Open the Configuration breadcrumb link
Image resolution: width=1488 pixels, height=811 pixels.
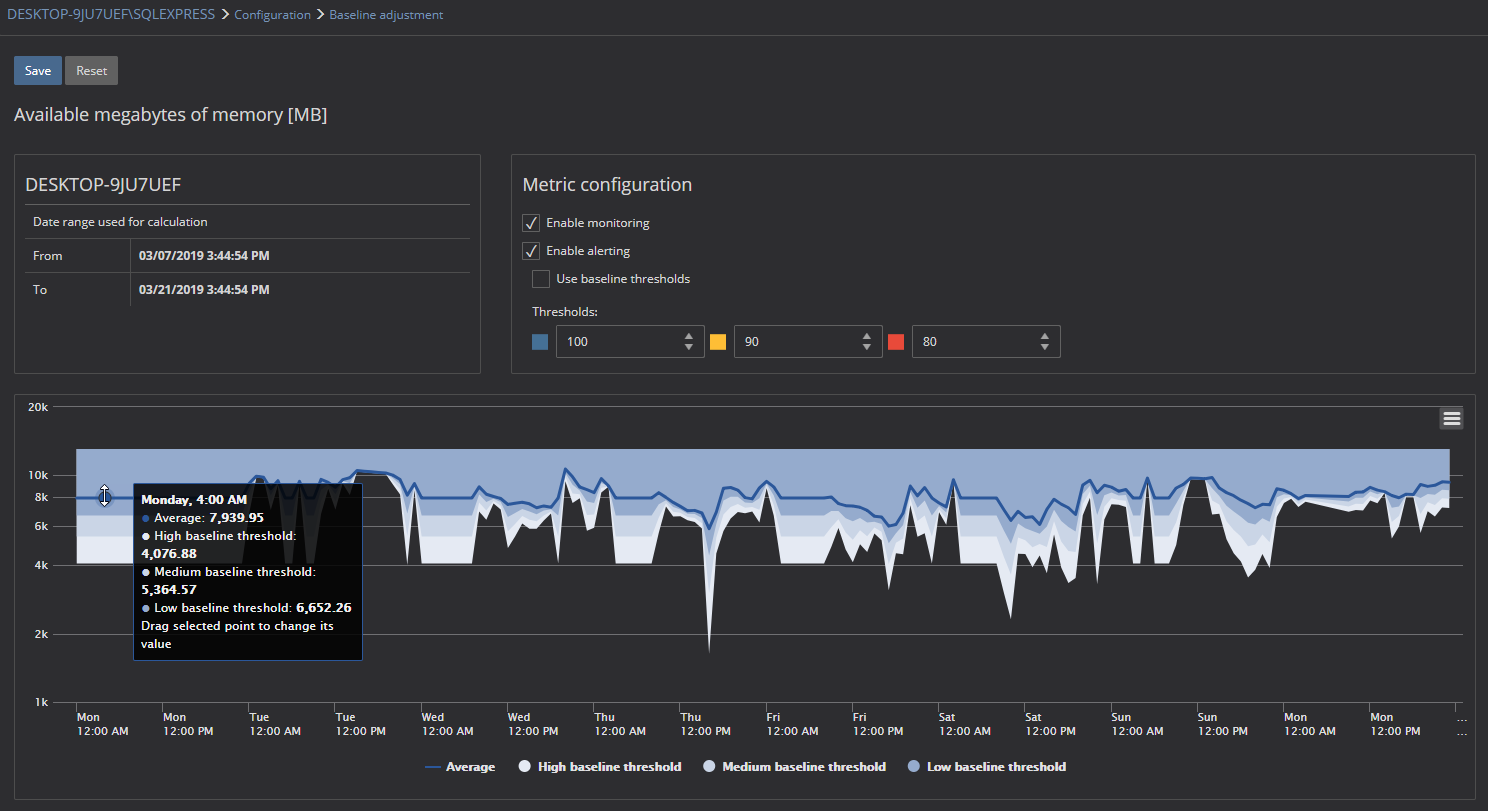click(272, 15)
